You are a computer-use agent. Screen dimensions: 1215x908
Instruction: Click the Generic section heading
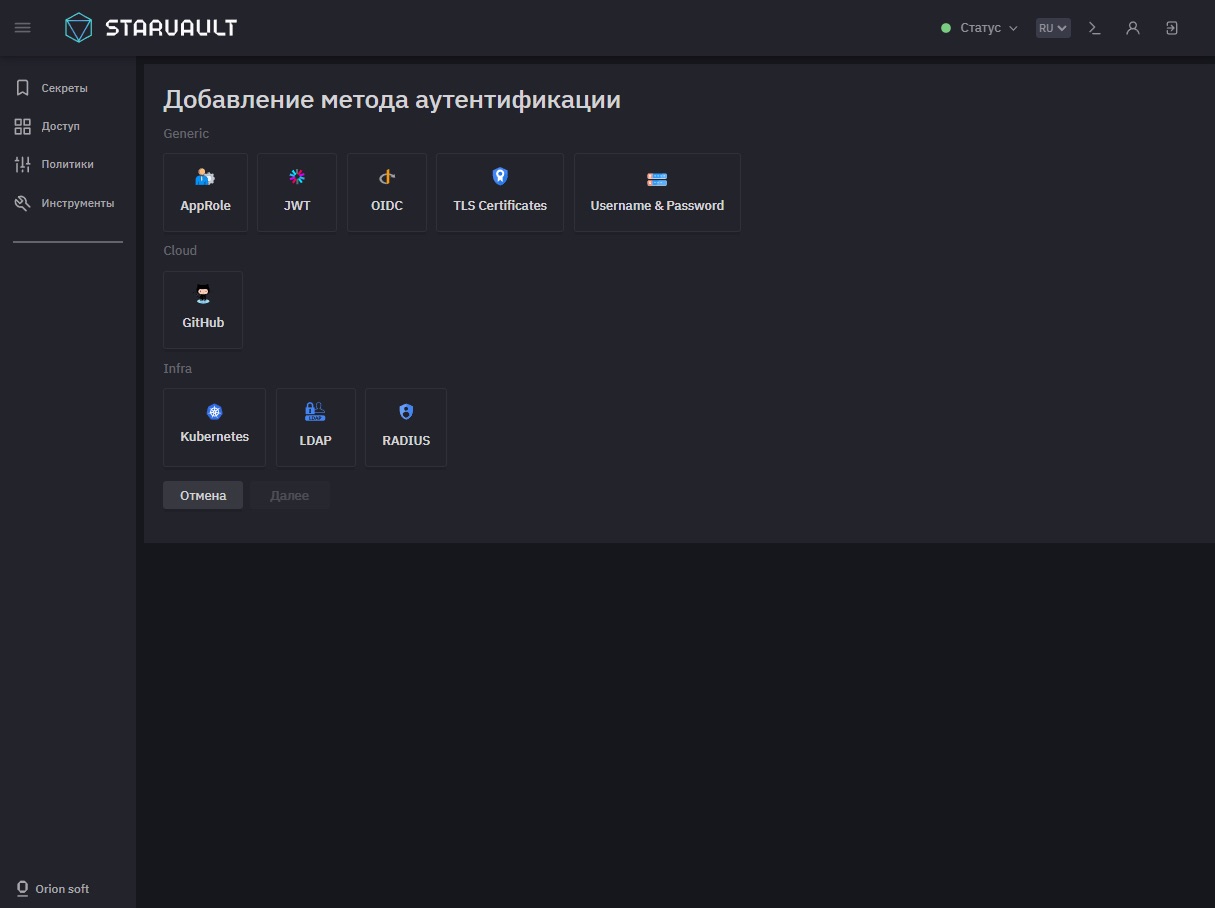coord(186,133)
